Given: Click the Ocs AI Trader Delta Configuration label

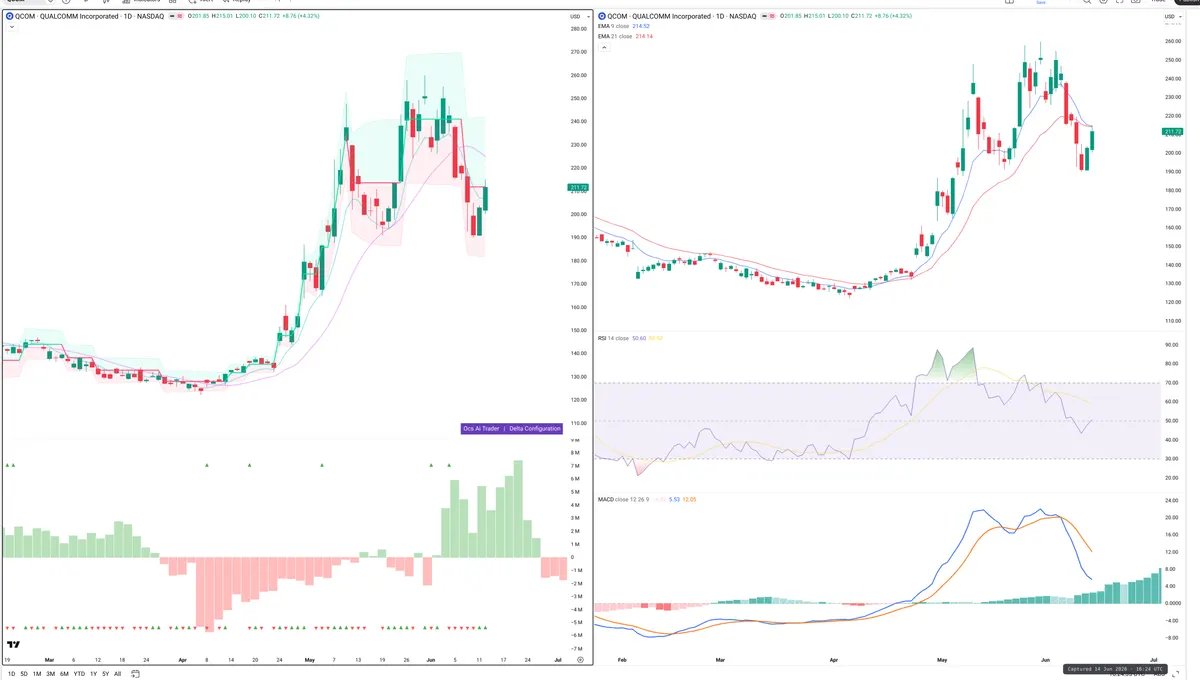Looking at the screenshot, I should (511, 428).
